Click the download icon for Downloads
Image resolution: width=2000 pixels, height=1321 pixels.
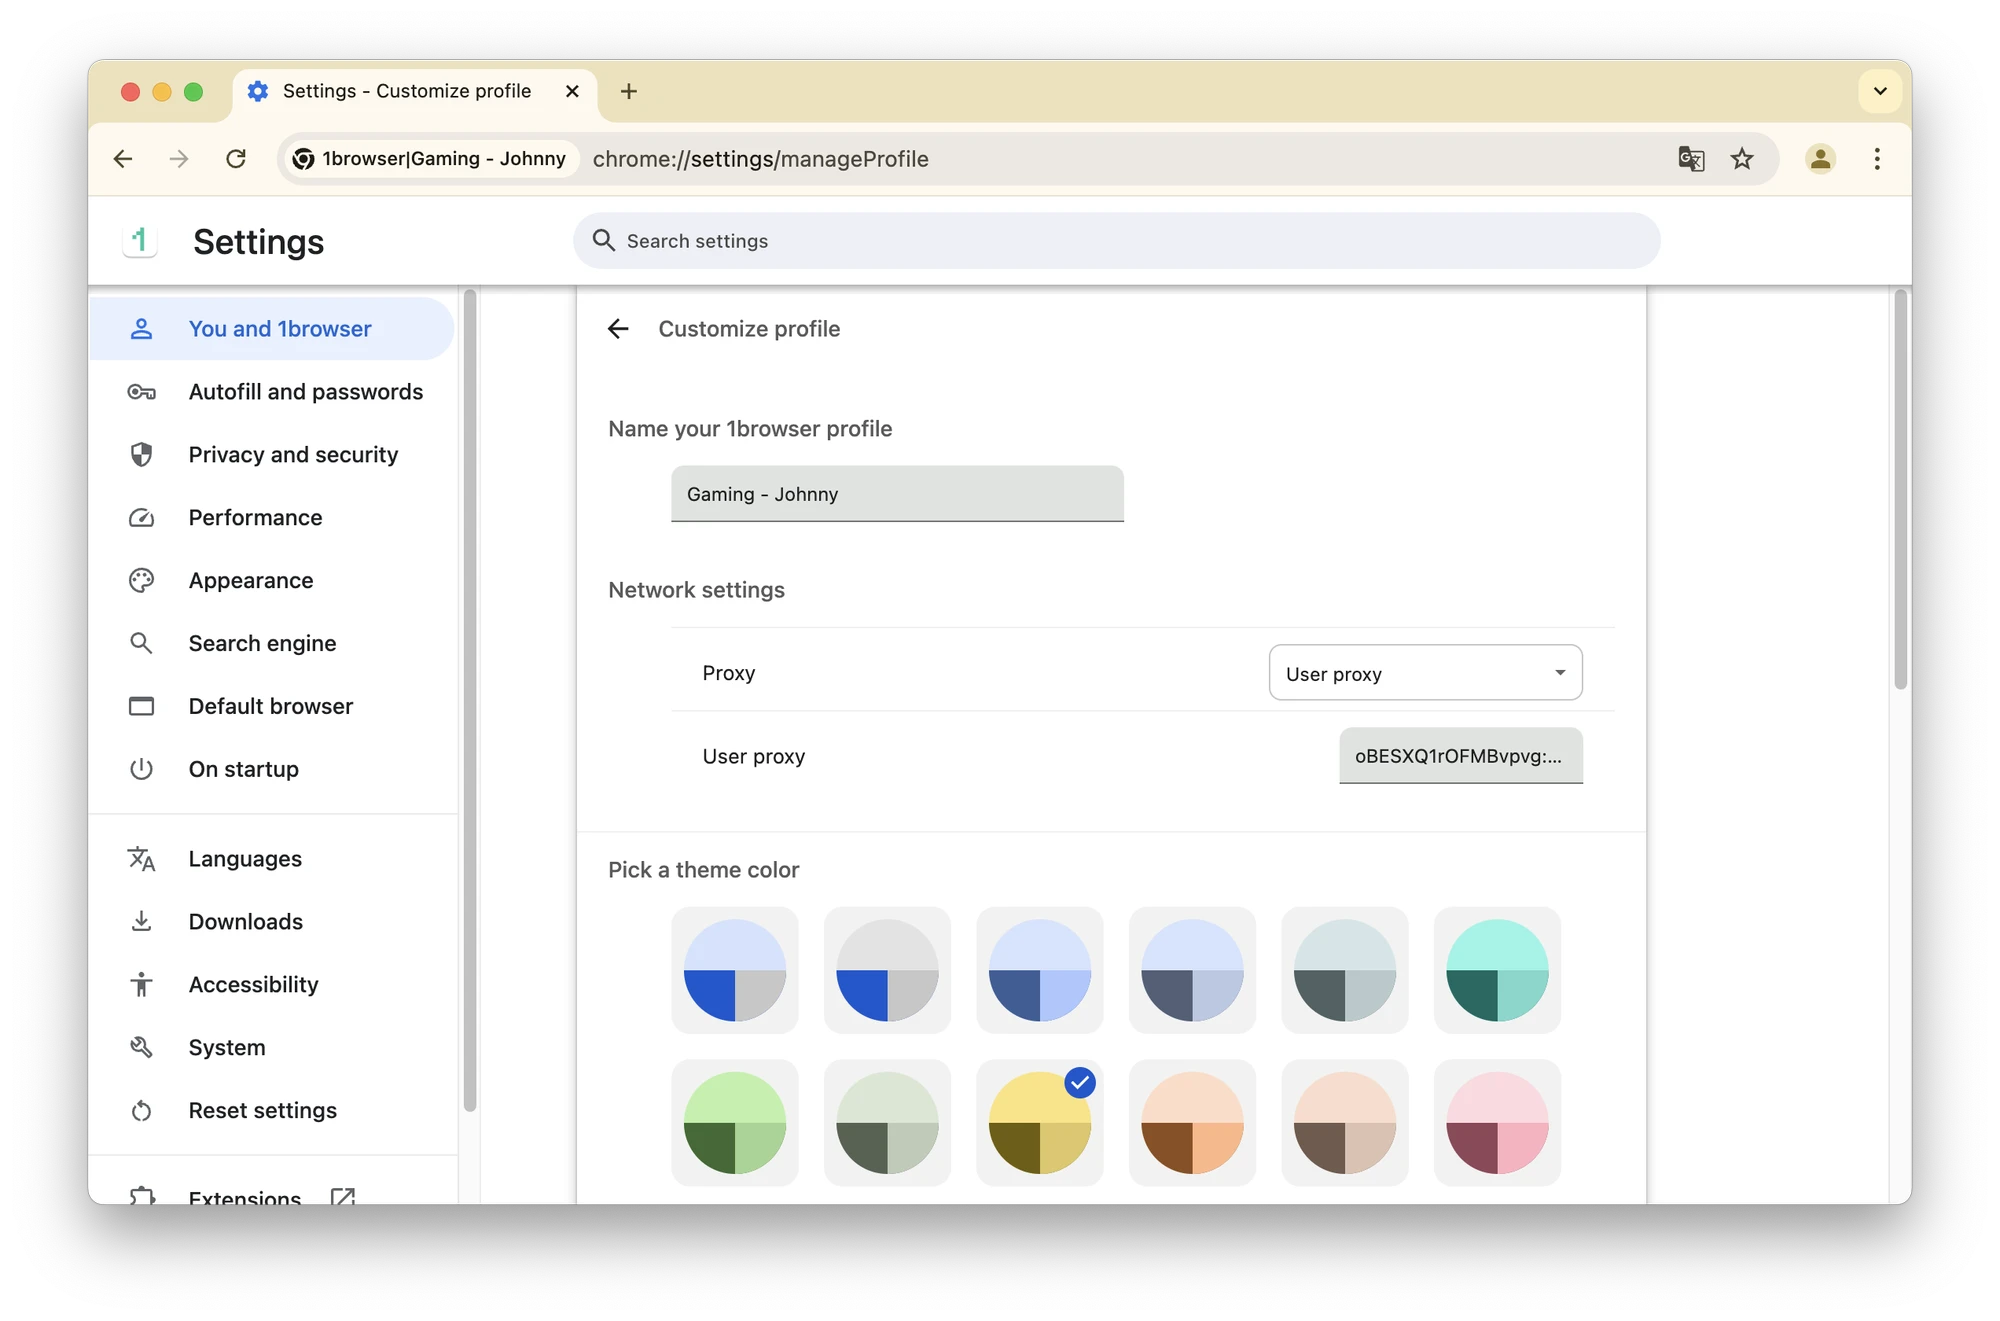[x=141, y=922]
